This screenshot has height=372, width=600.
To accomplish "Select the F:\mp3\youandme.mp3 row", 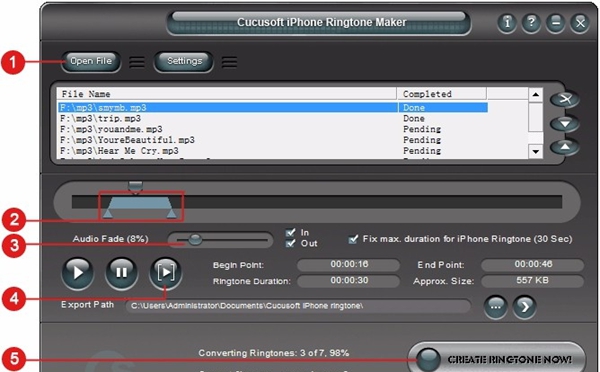I will [x=272, y=129].
